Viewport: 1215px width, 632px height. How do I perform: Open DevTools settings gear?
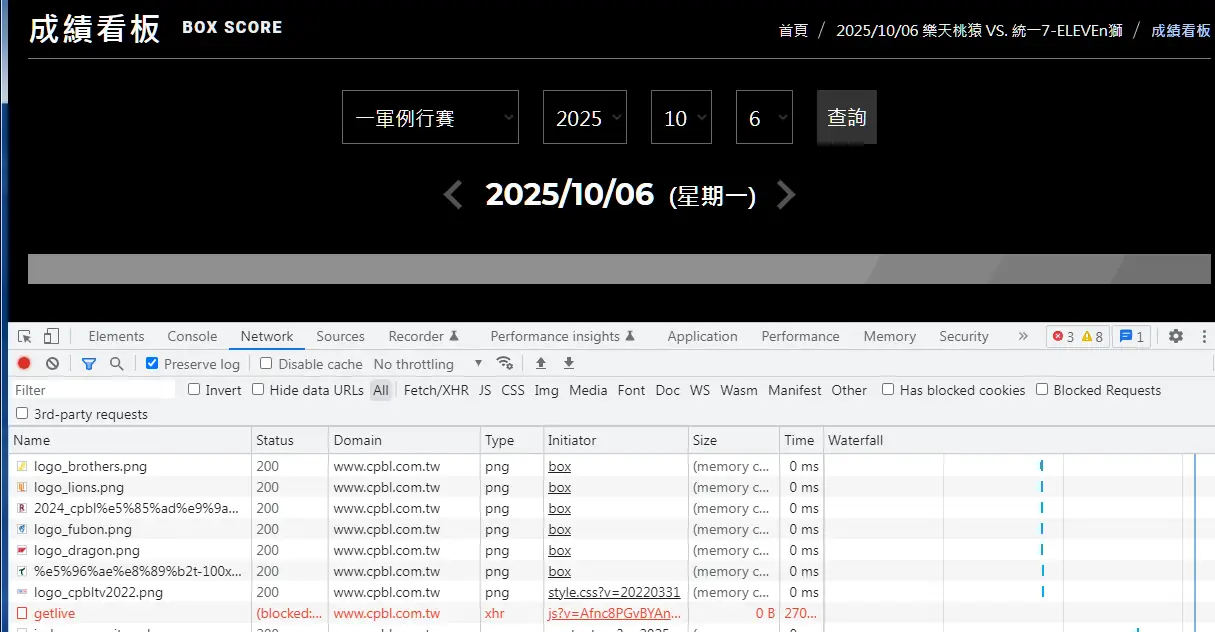(1176, 336)
